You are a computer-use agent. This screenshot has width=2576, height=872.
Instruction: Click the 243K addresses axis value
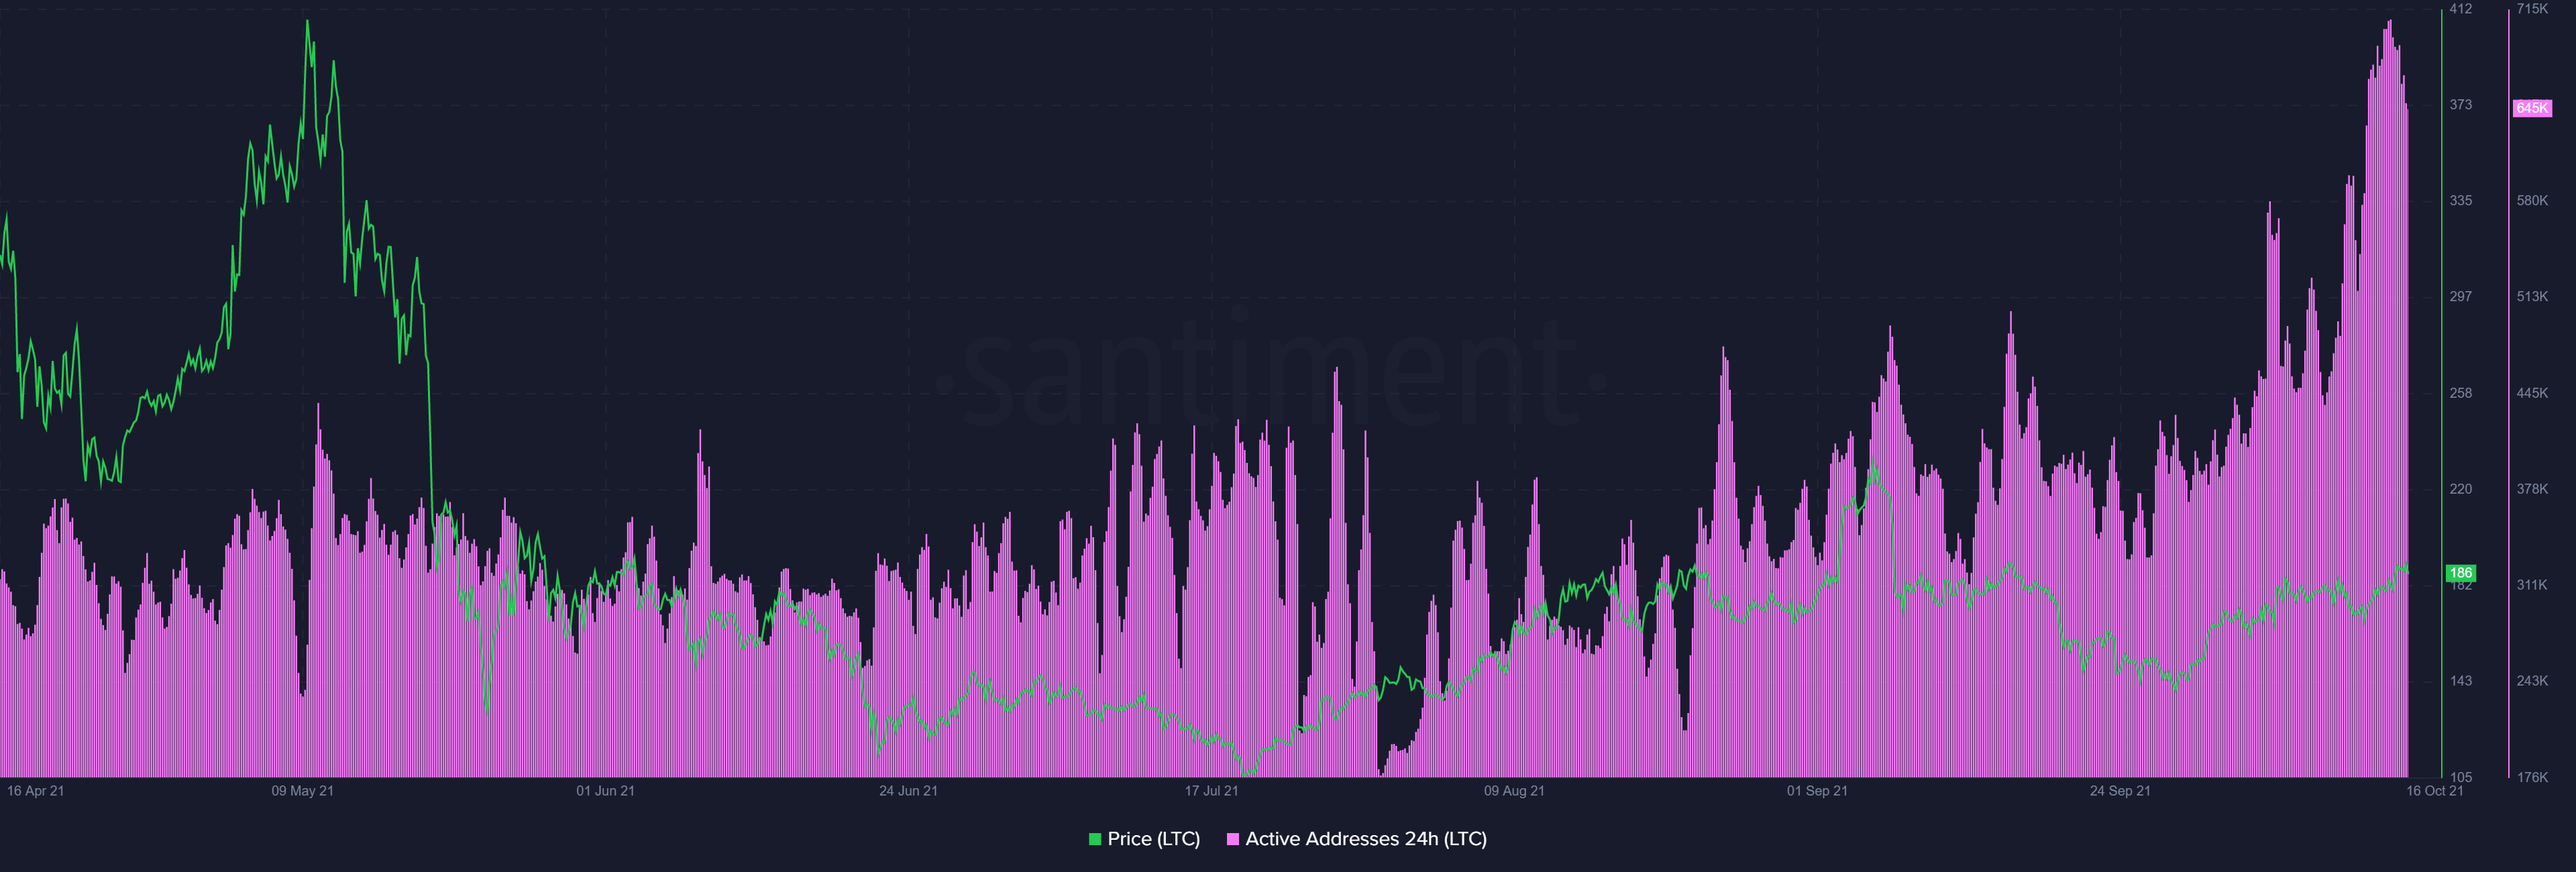tap(2532, 681)
